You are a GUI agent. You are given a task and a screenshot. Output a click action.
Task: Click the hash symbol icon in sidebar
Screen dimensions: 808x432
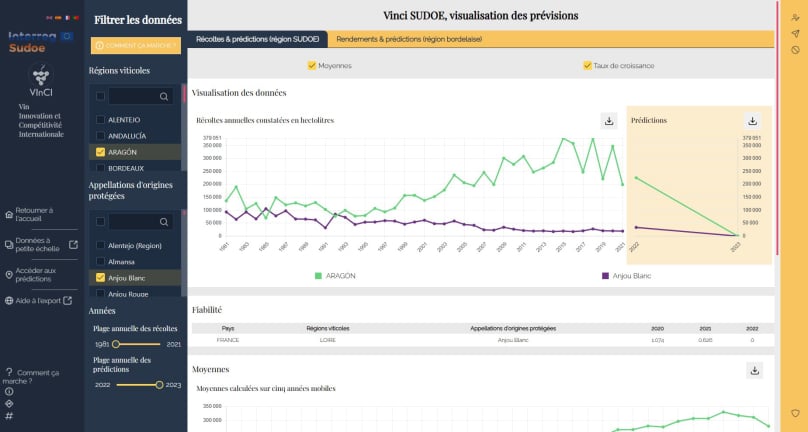(x=9, y=416)
